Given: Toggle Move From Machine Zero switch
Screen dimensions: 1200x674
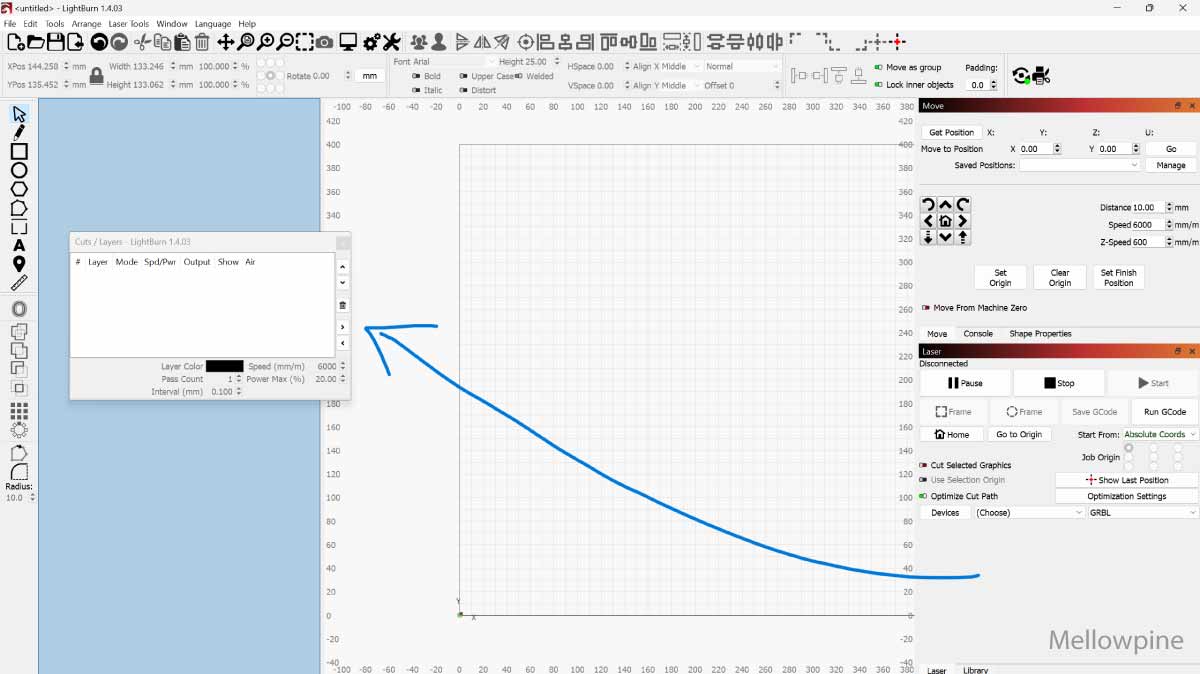Looking at the screenshot, I should click(x=925, y=308).
